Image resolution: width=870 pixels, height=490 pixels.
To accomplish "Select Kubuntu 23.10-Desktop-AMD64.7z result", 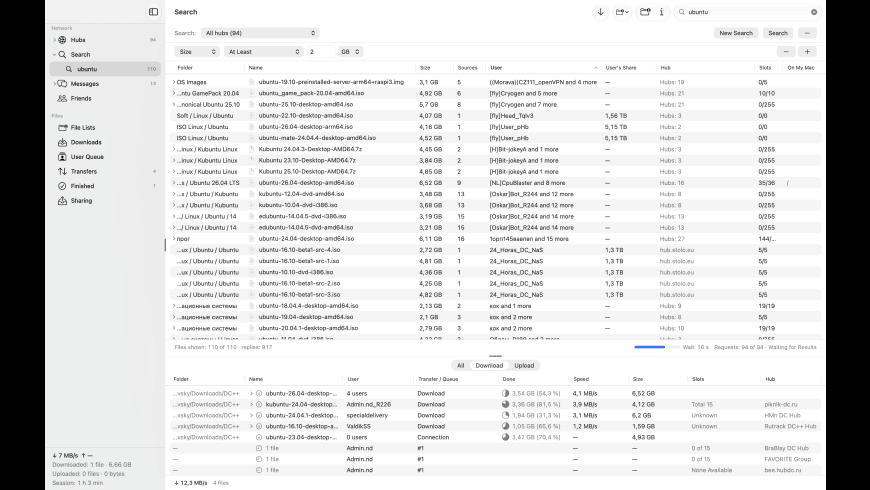I will pyautogui.click(x=307, y=160).
